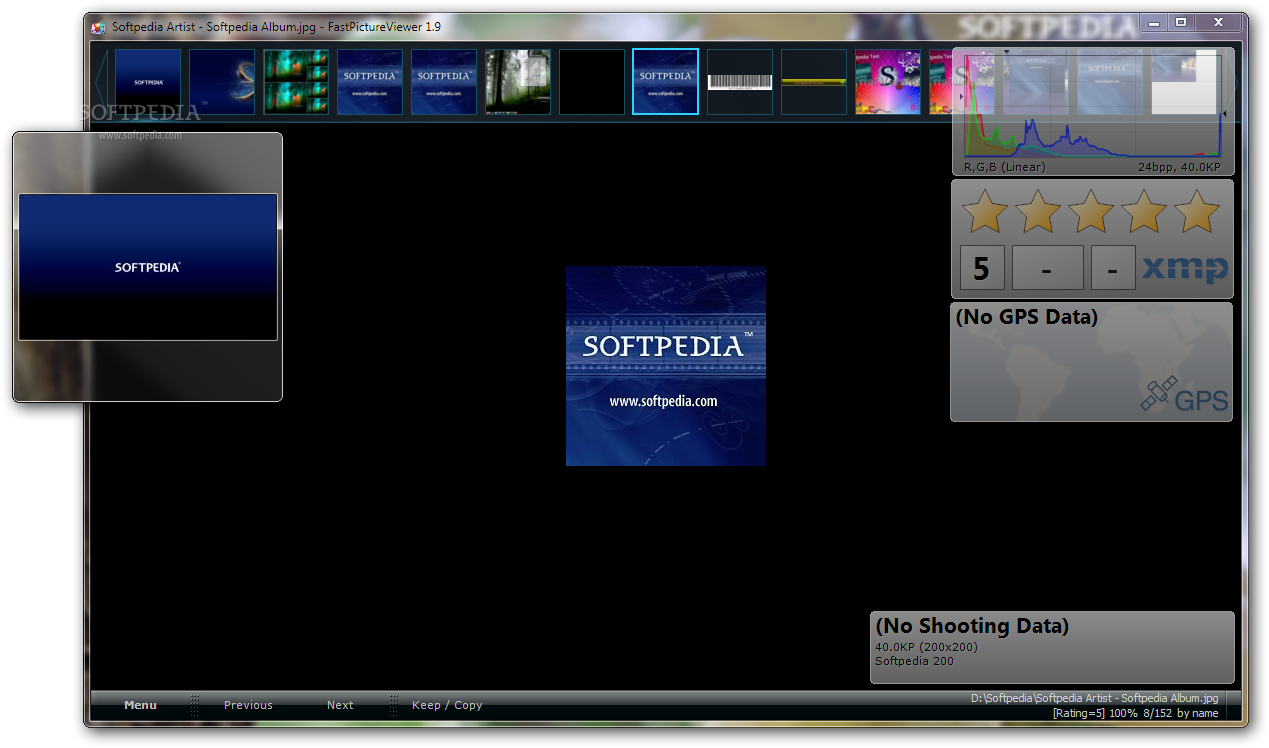Go to the Next image
The width and height of the screenshot is (1269, 748).
pyautogui.click(x=340, y=705)
